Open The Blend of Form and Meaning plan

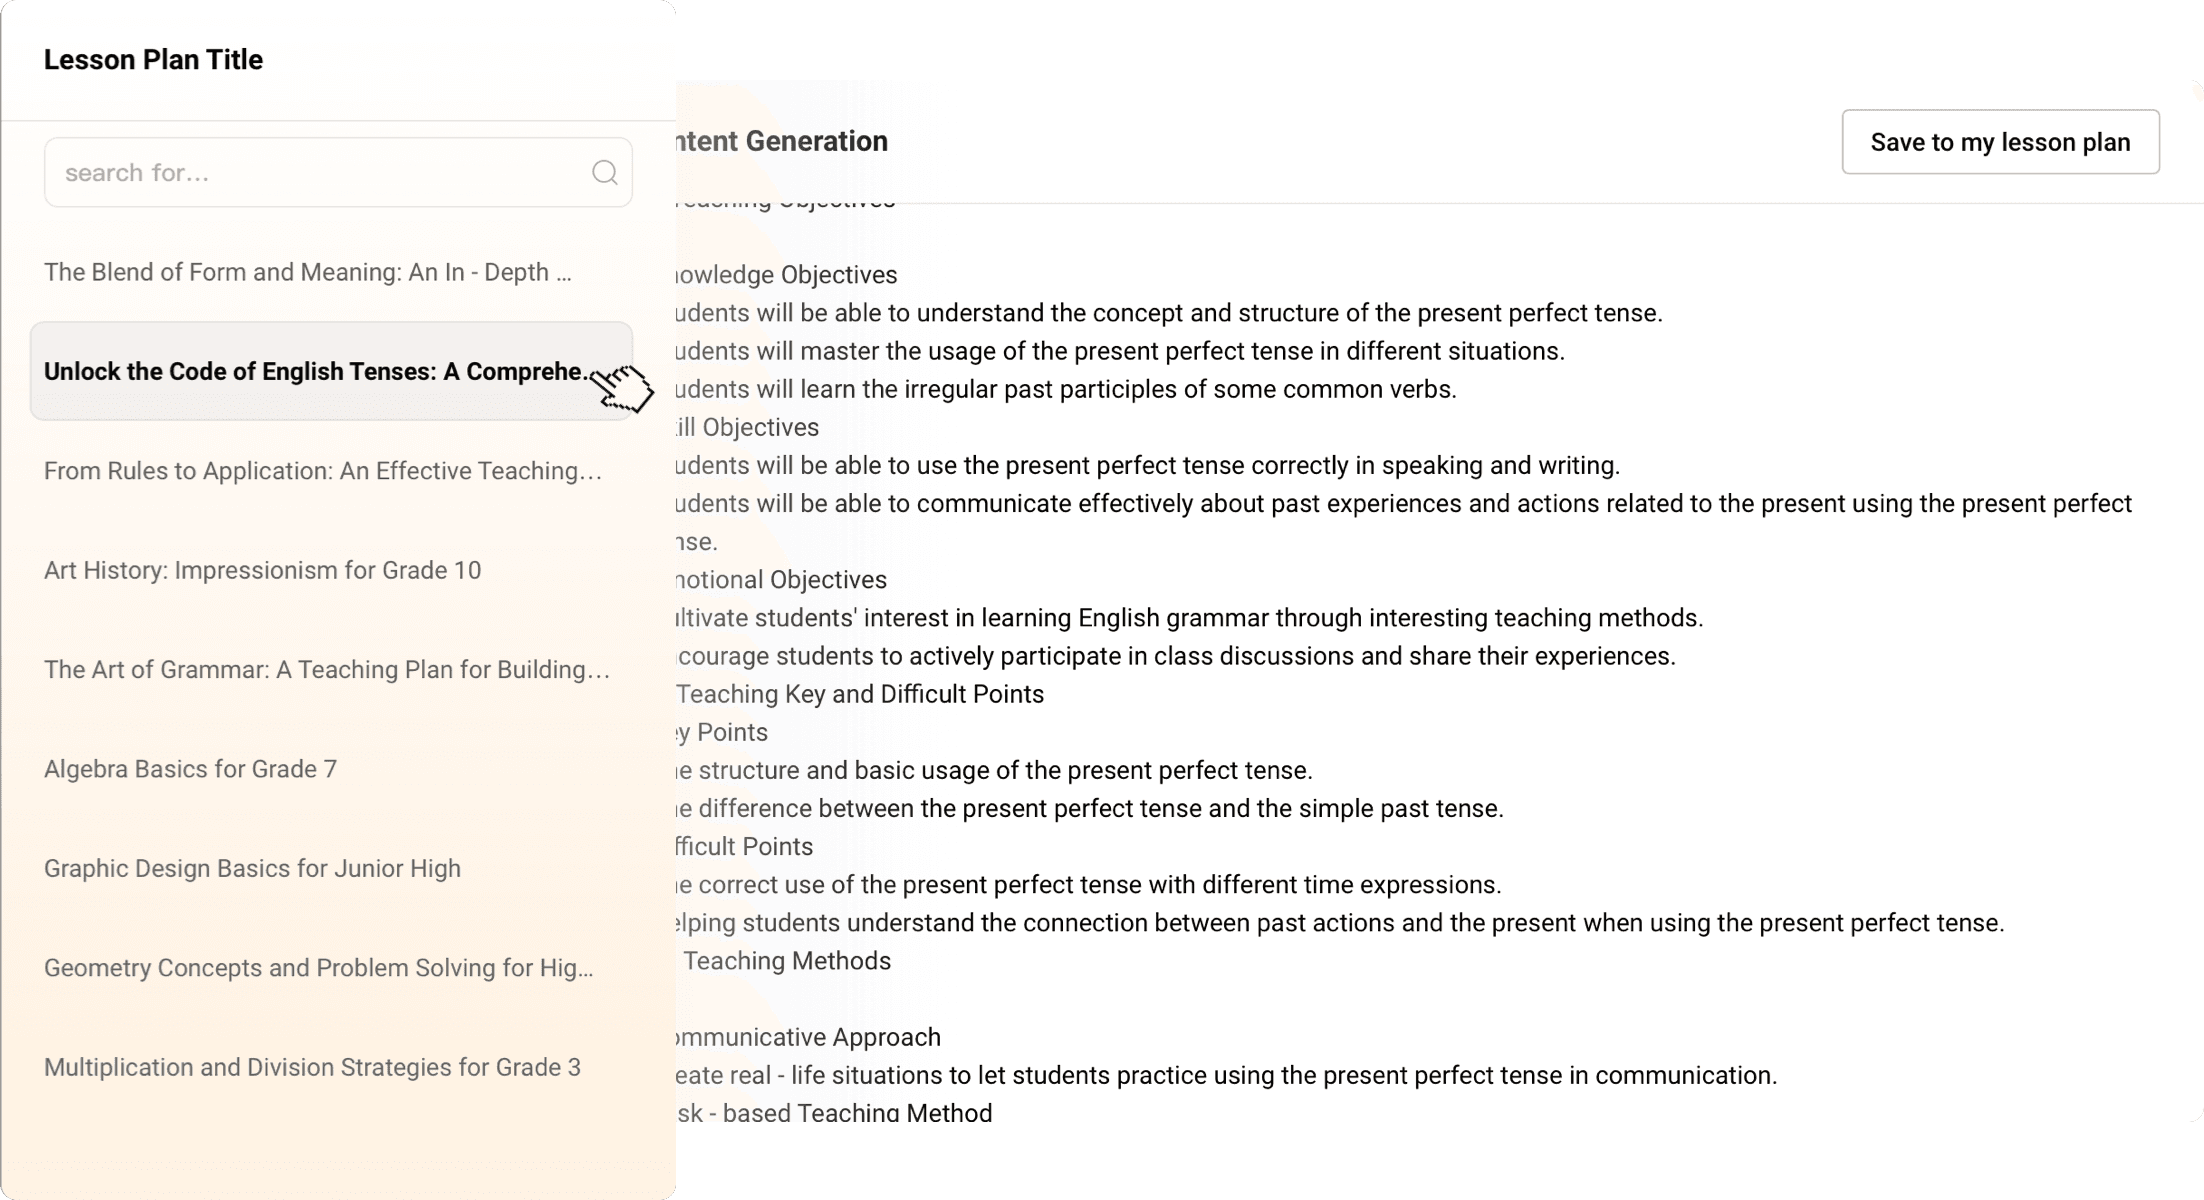click(x=308, y=272)
